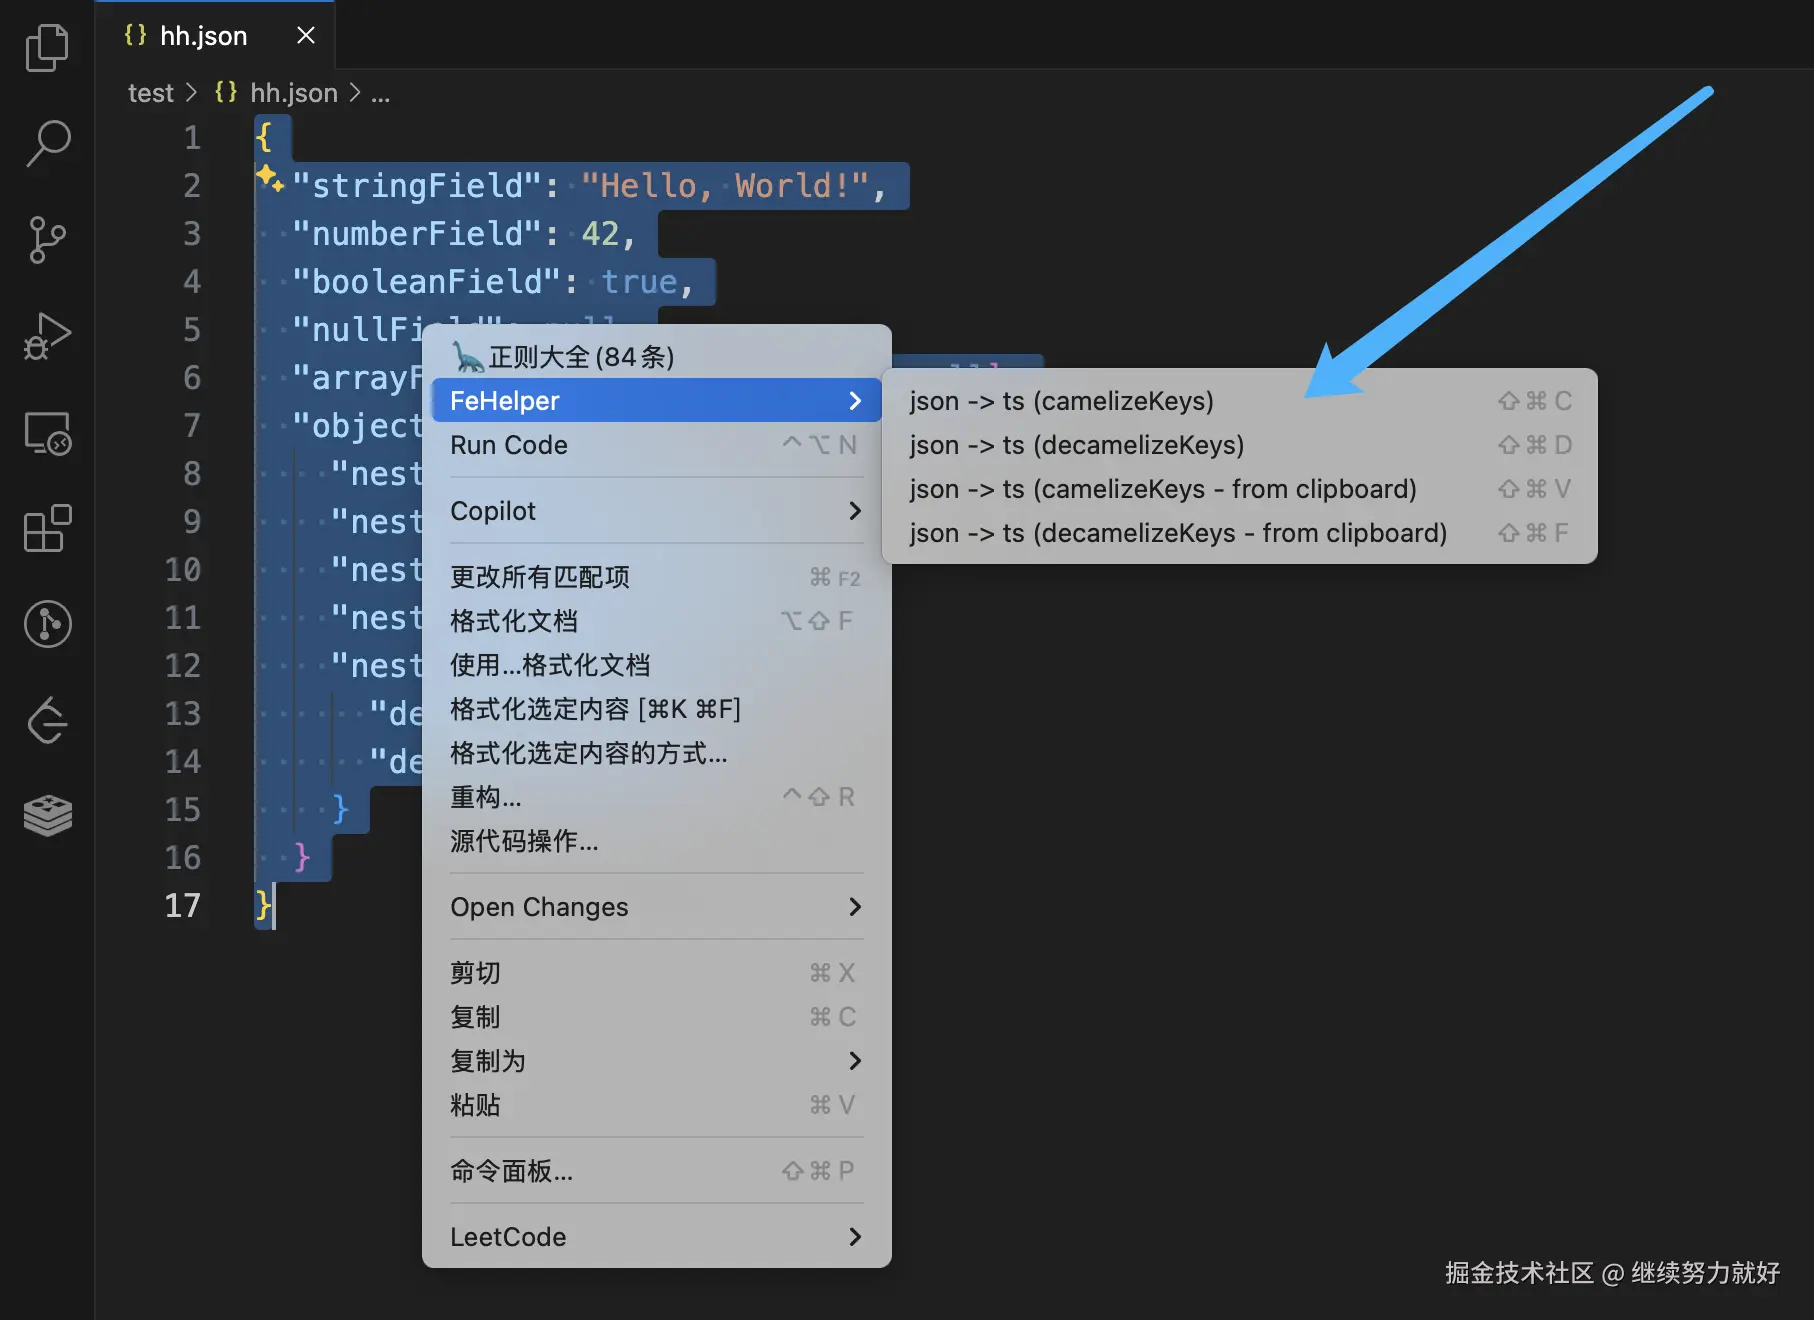
Task: Click the rotate-arrow icon in the activity bar
Action: tap(47, 720)
